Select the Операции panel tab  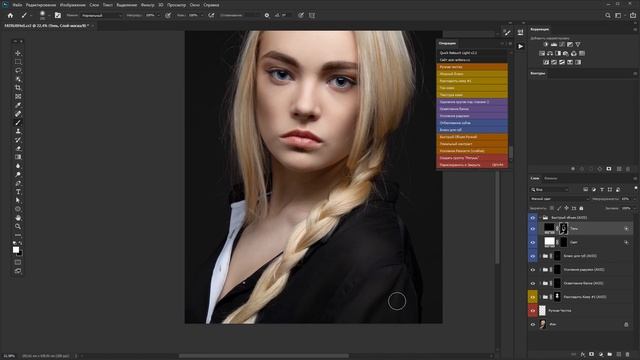coord(447,43)
